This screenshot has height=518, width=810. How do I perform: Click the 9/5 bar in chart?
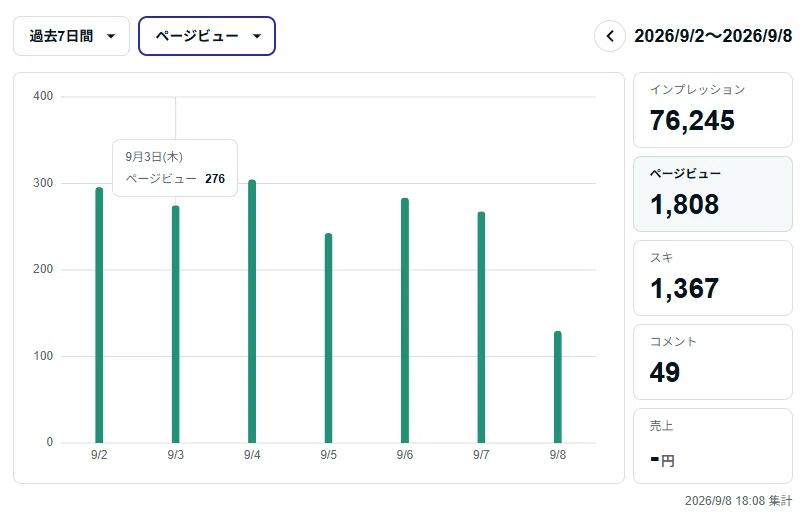tap(329, 338)
